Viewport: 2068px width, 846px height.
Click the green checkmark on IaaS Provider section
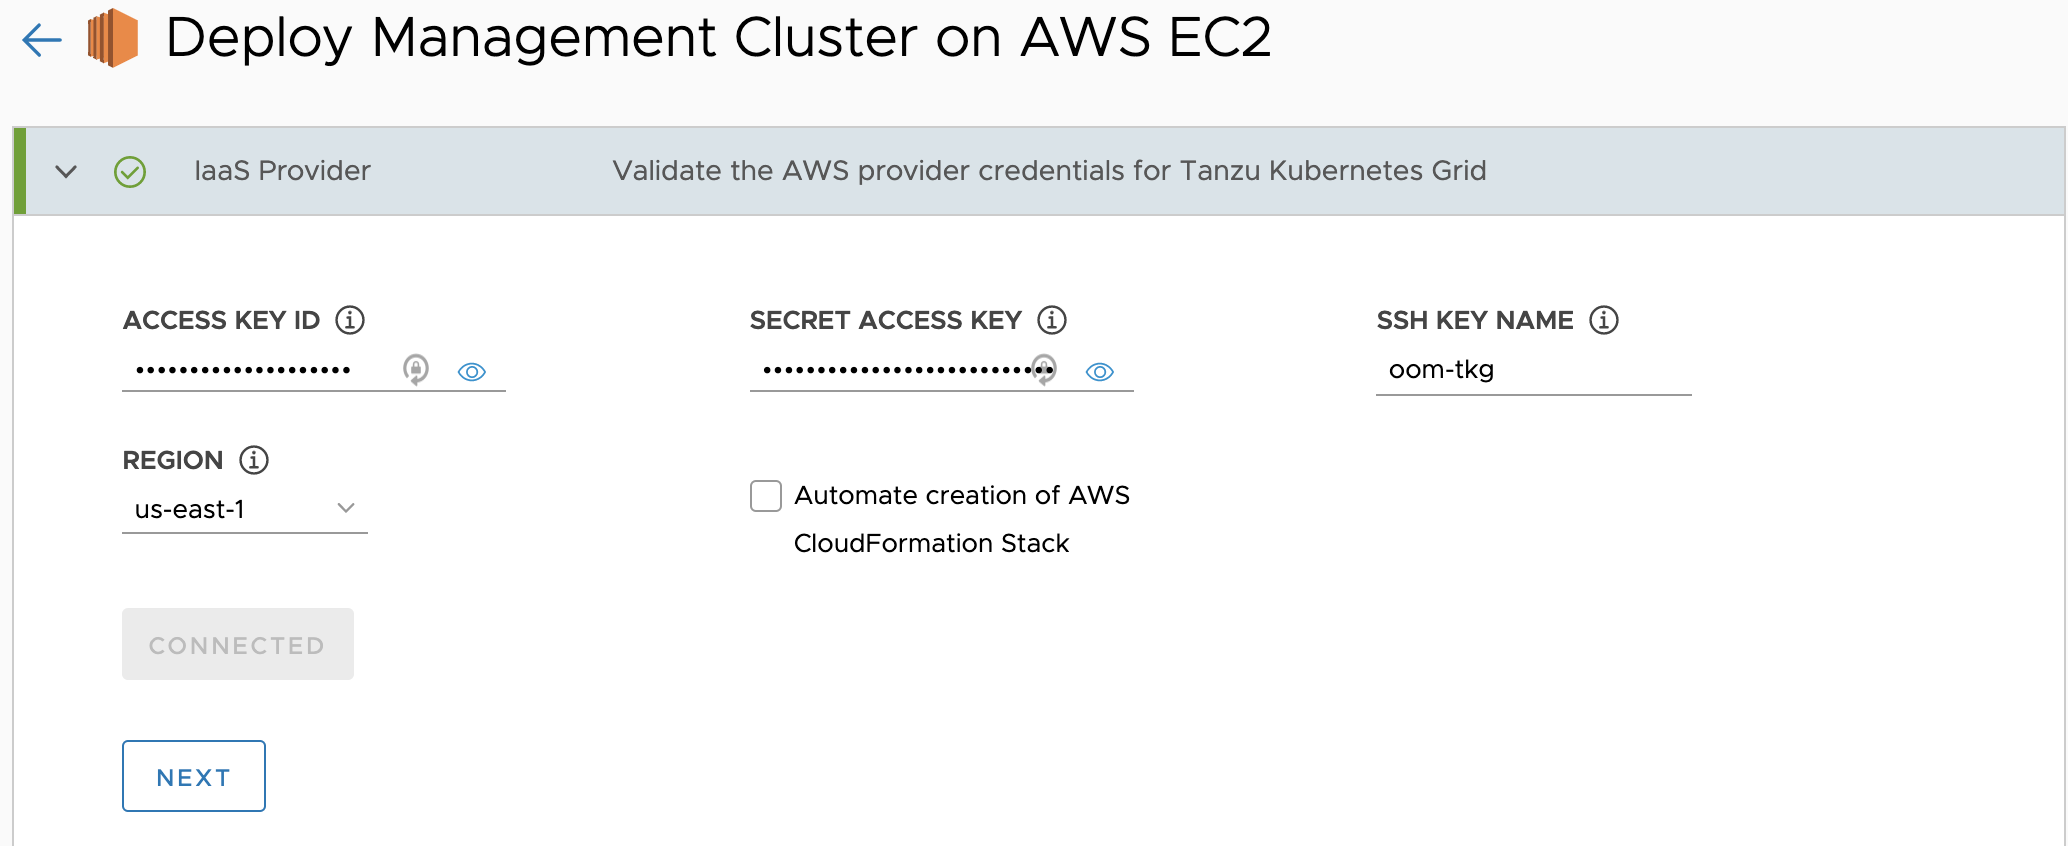tap(130, 171)
